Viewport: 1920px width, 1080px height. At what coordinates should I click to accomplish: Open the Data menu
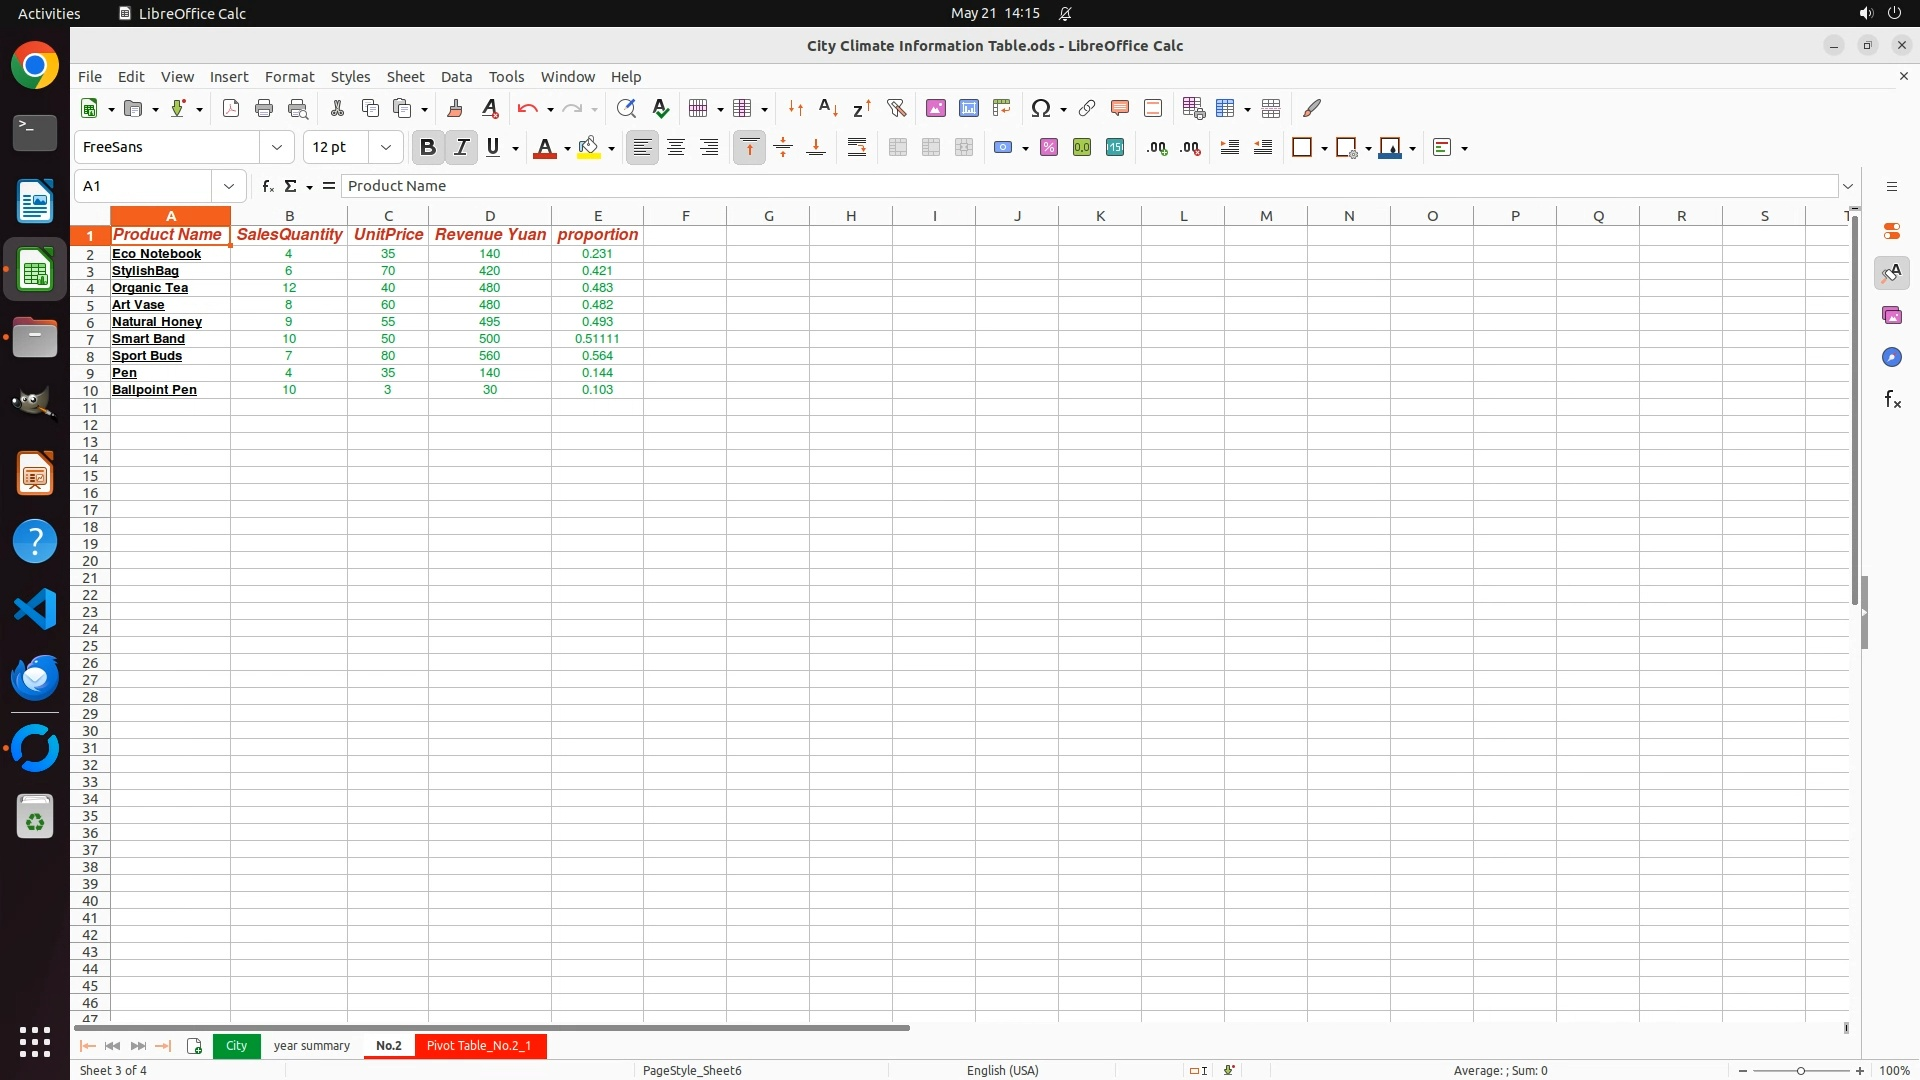[x=456, y=77]
